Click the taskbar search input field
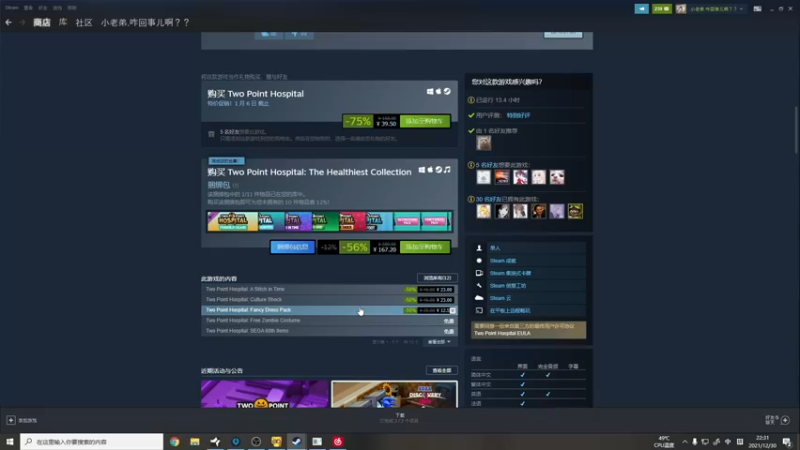The width and height of the screenshot is (800, 450). 92,441
